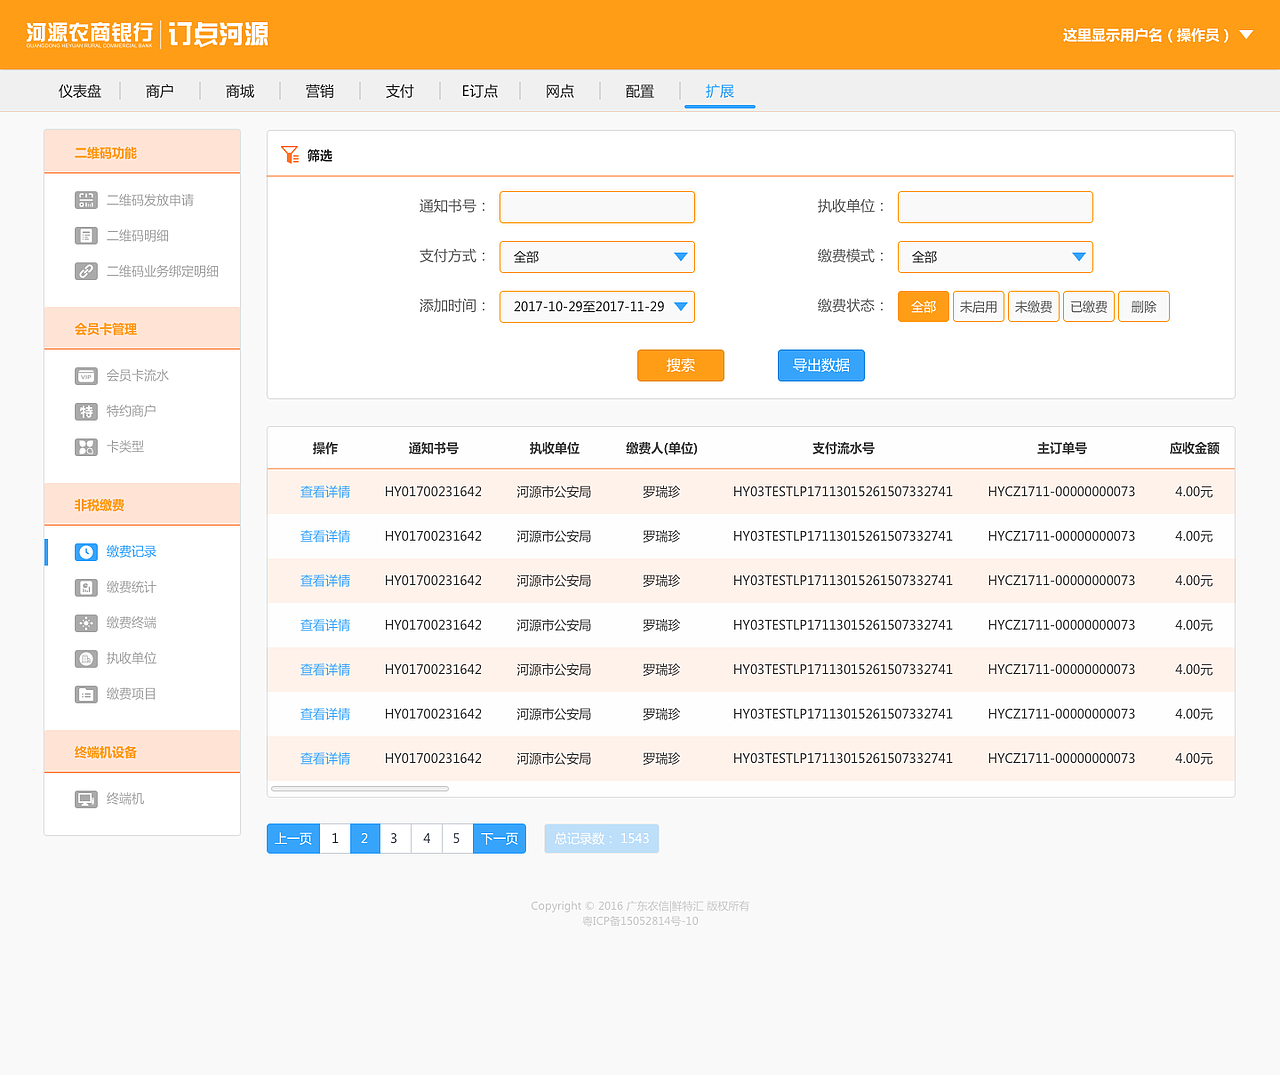Viewport: 1280px width, 1076px height.
Task: Click the 总记录数：1543 label
Action: (602, 839)
